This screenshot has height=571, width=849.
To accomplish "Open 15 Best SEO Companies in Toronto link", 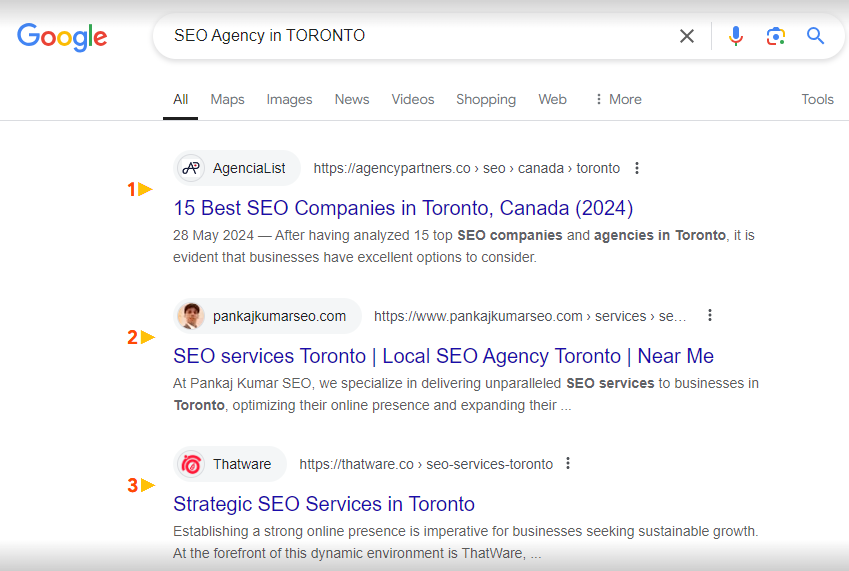I will 403,208.
